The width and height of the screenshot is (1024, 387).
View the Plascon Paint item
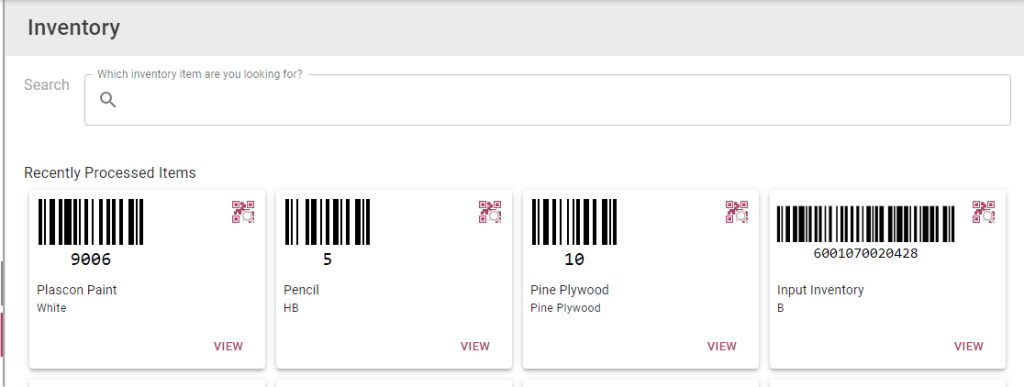click(x=228, y=347)
